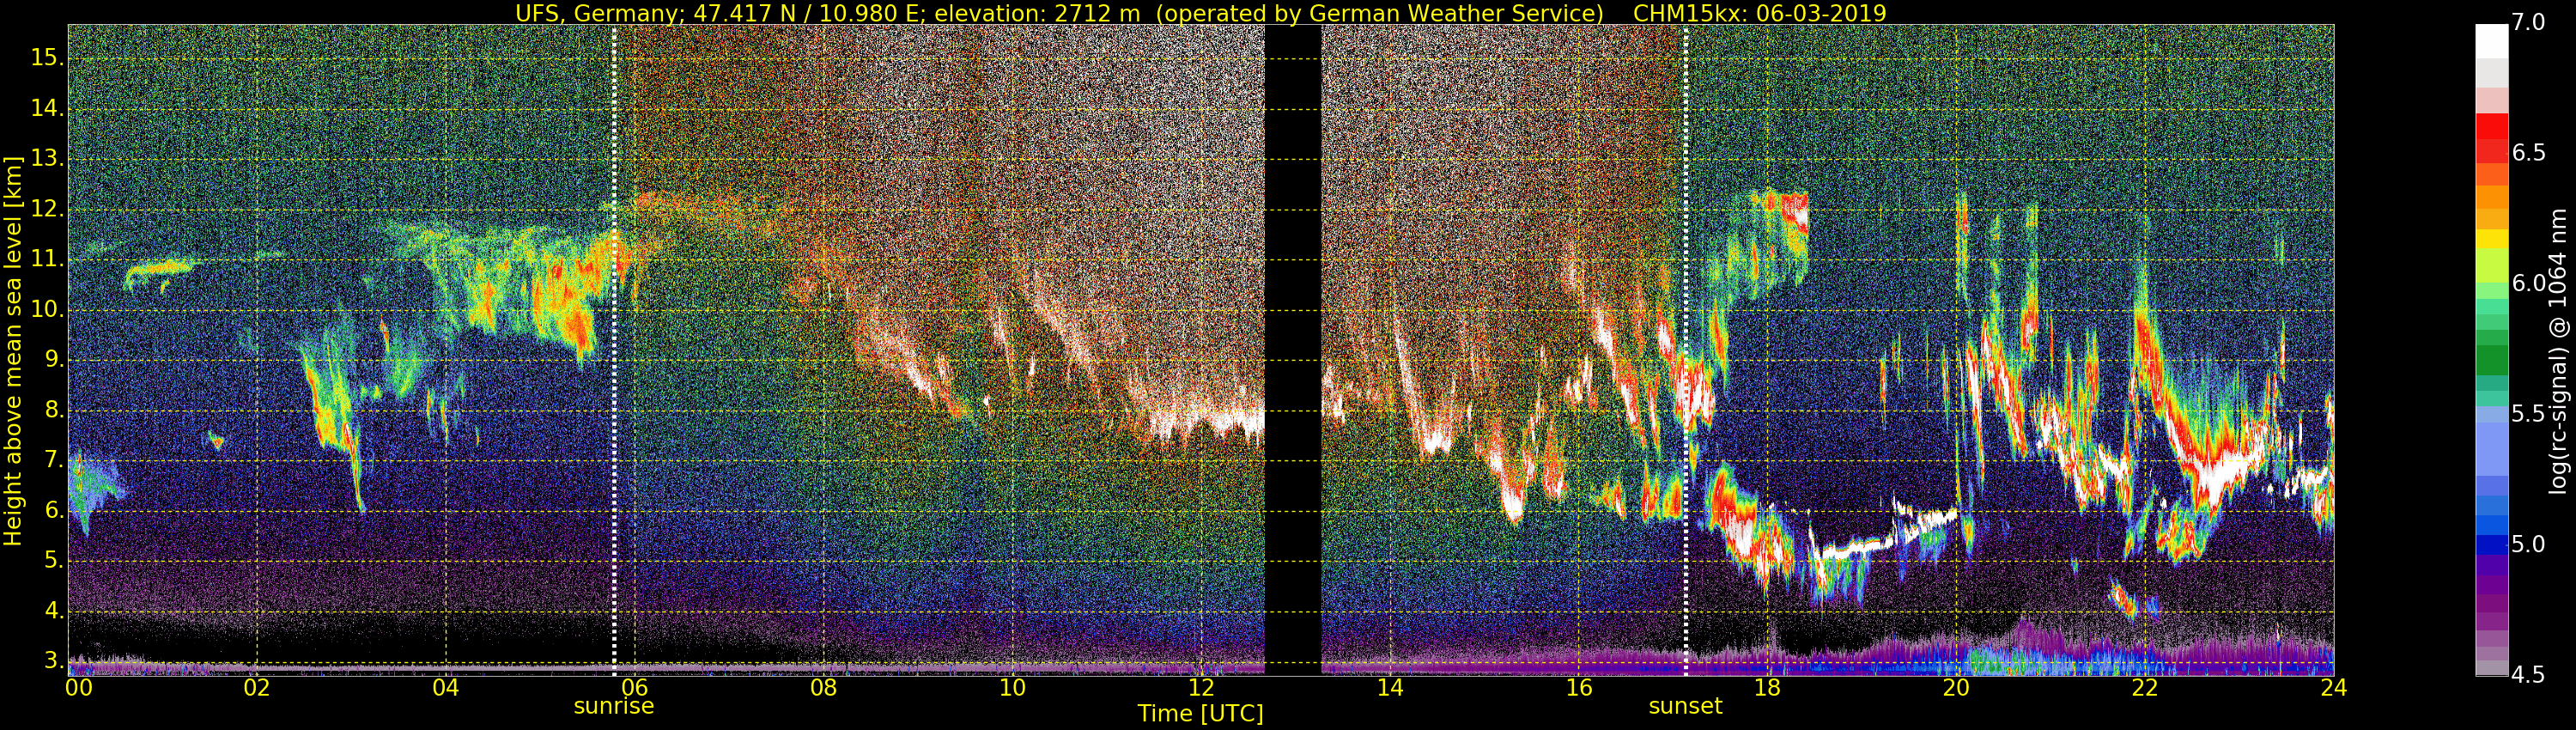Click the '08' time axis tick label
The width and height of the screenshot is (2576, 730).
click(823, 688)
